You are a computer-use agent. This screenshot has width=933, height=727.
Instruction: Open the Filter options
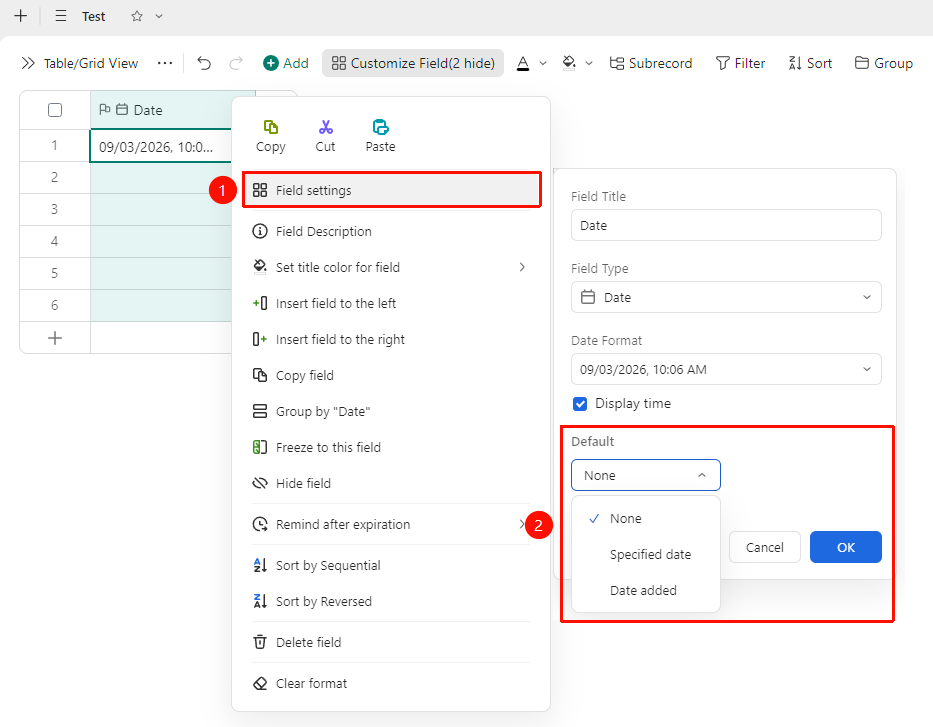pos(740,63)
